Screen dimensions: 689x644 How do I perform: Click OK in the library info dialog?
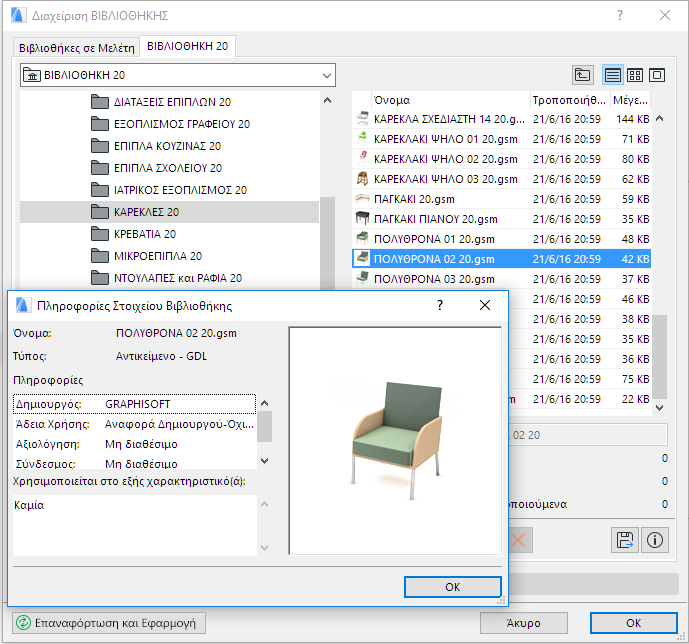pos(453,587)
